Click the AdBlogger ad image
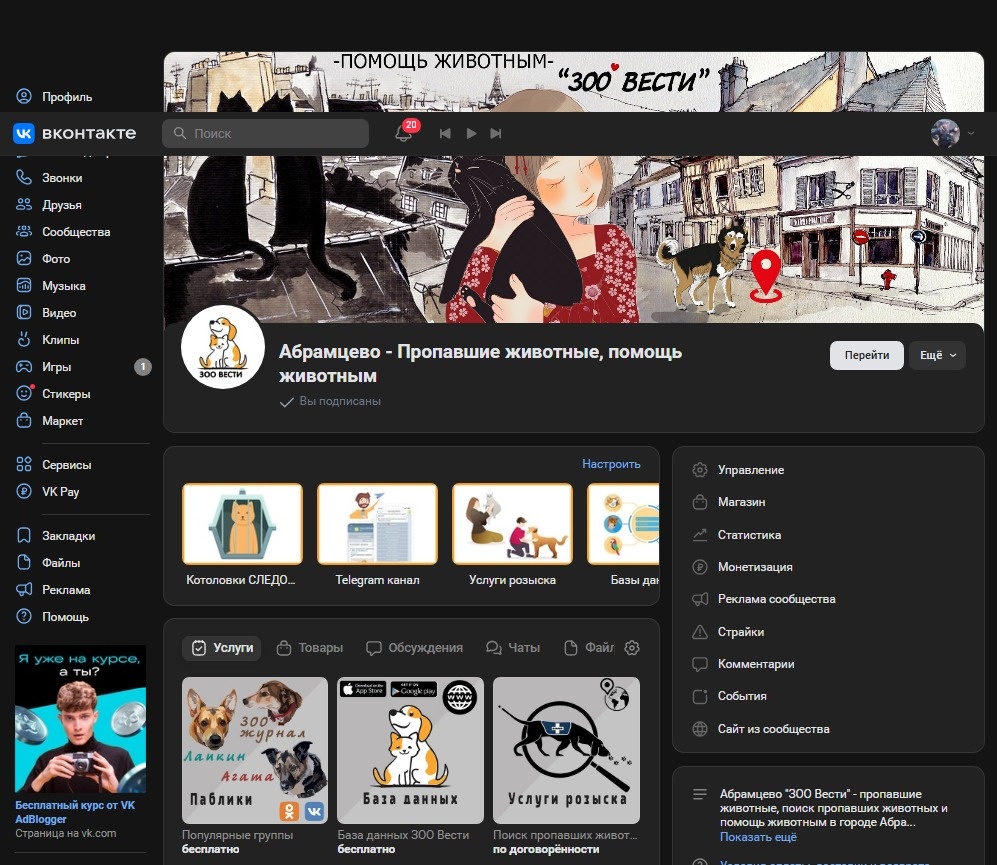 pos(80,719)
